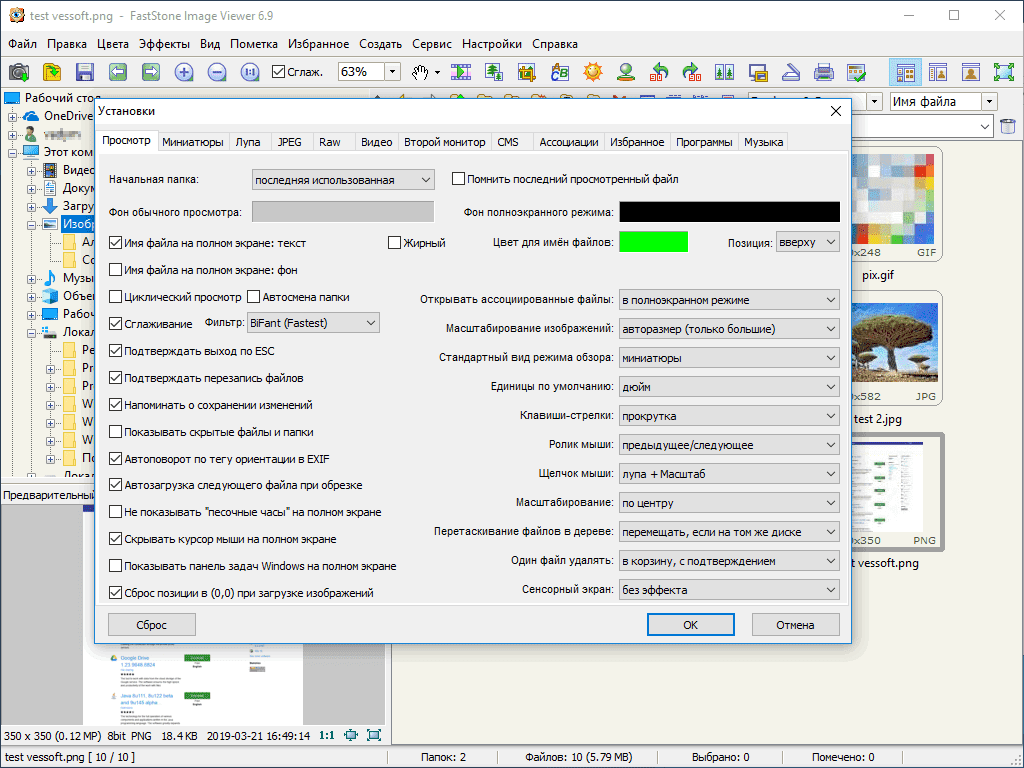Image resolution: width=1024 pixels, height=768 pixels.
Task: Click the floppy disk Save icon
Action: 85,72
